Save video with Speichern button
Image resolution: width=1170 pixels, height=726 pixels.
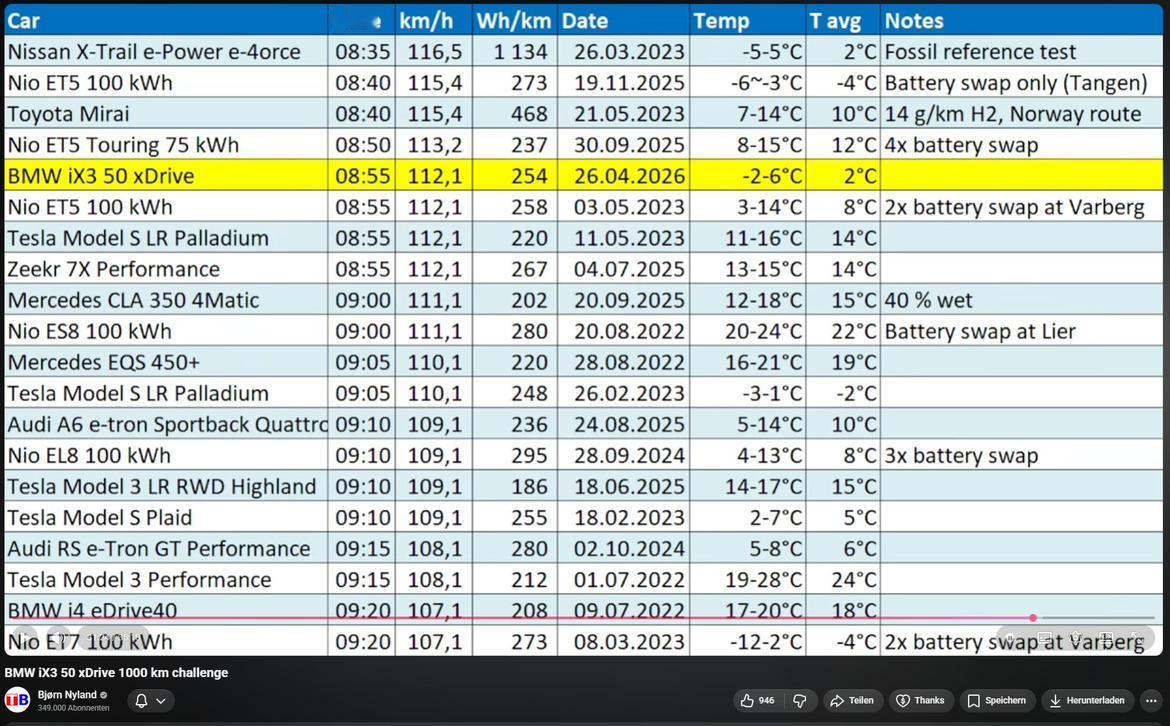tap(997, 701)
